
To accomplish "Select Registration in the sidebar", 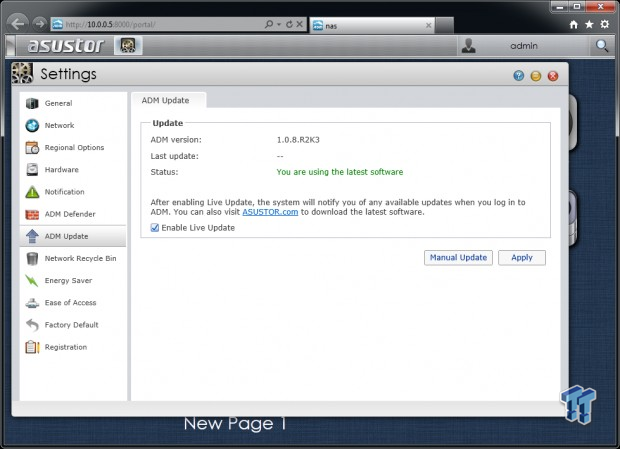I will (73, 347).
